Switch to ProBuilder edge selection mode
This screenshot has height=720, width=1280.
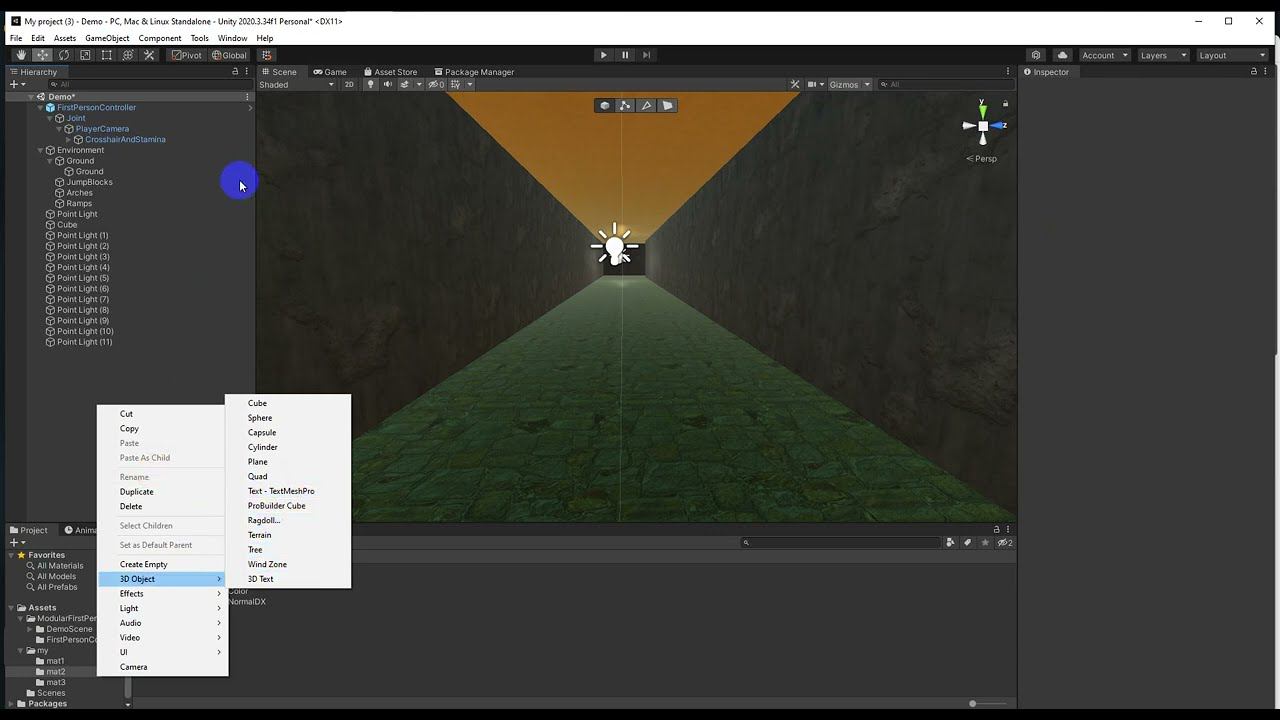[646, 105]
